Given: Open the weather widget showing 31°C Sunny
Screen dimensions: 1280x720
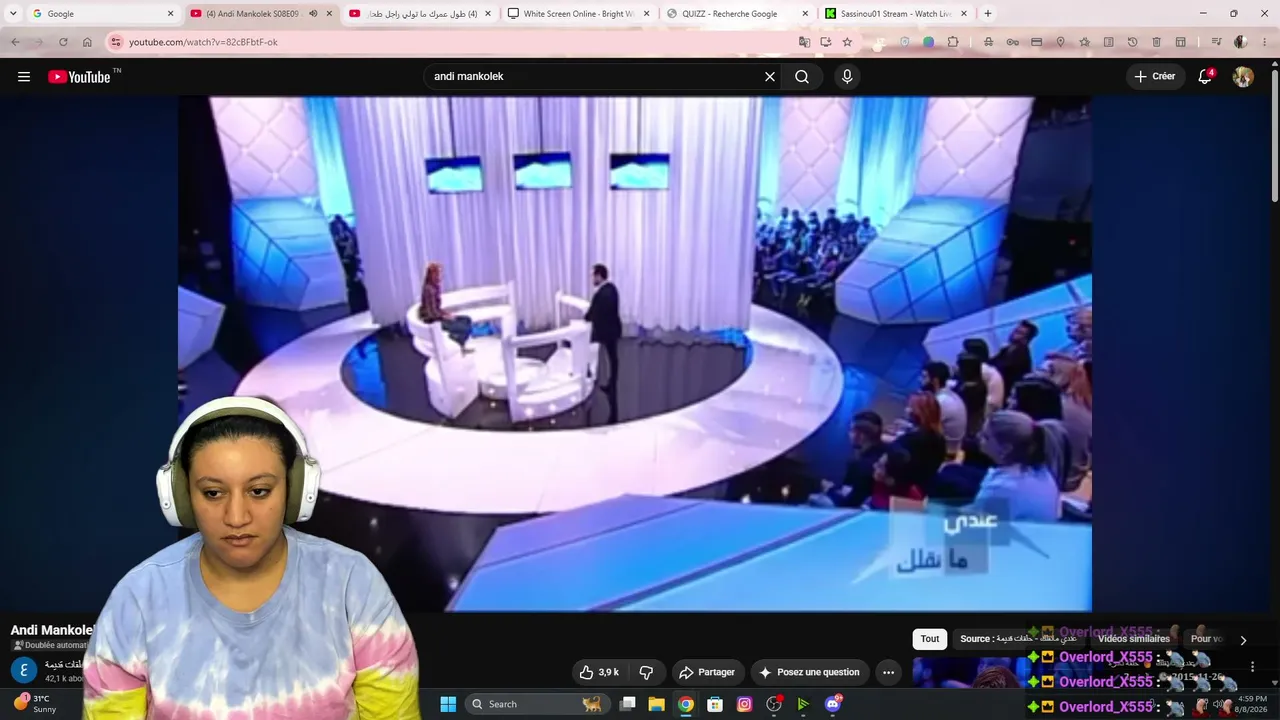Looking at the screenshot, I should click(x=35, y=704).
